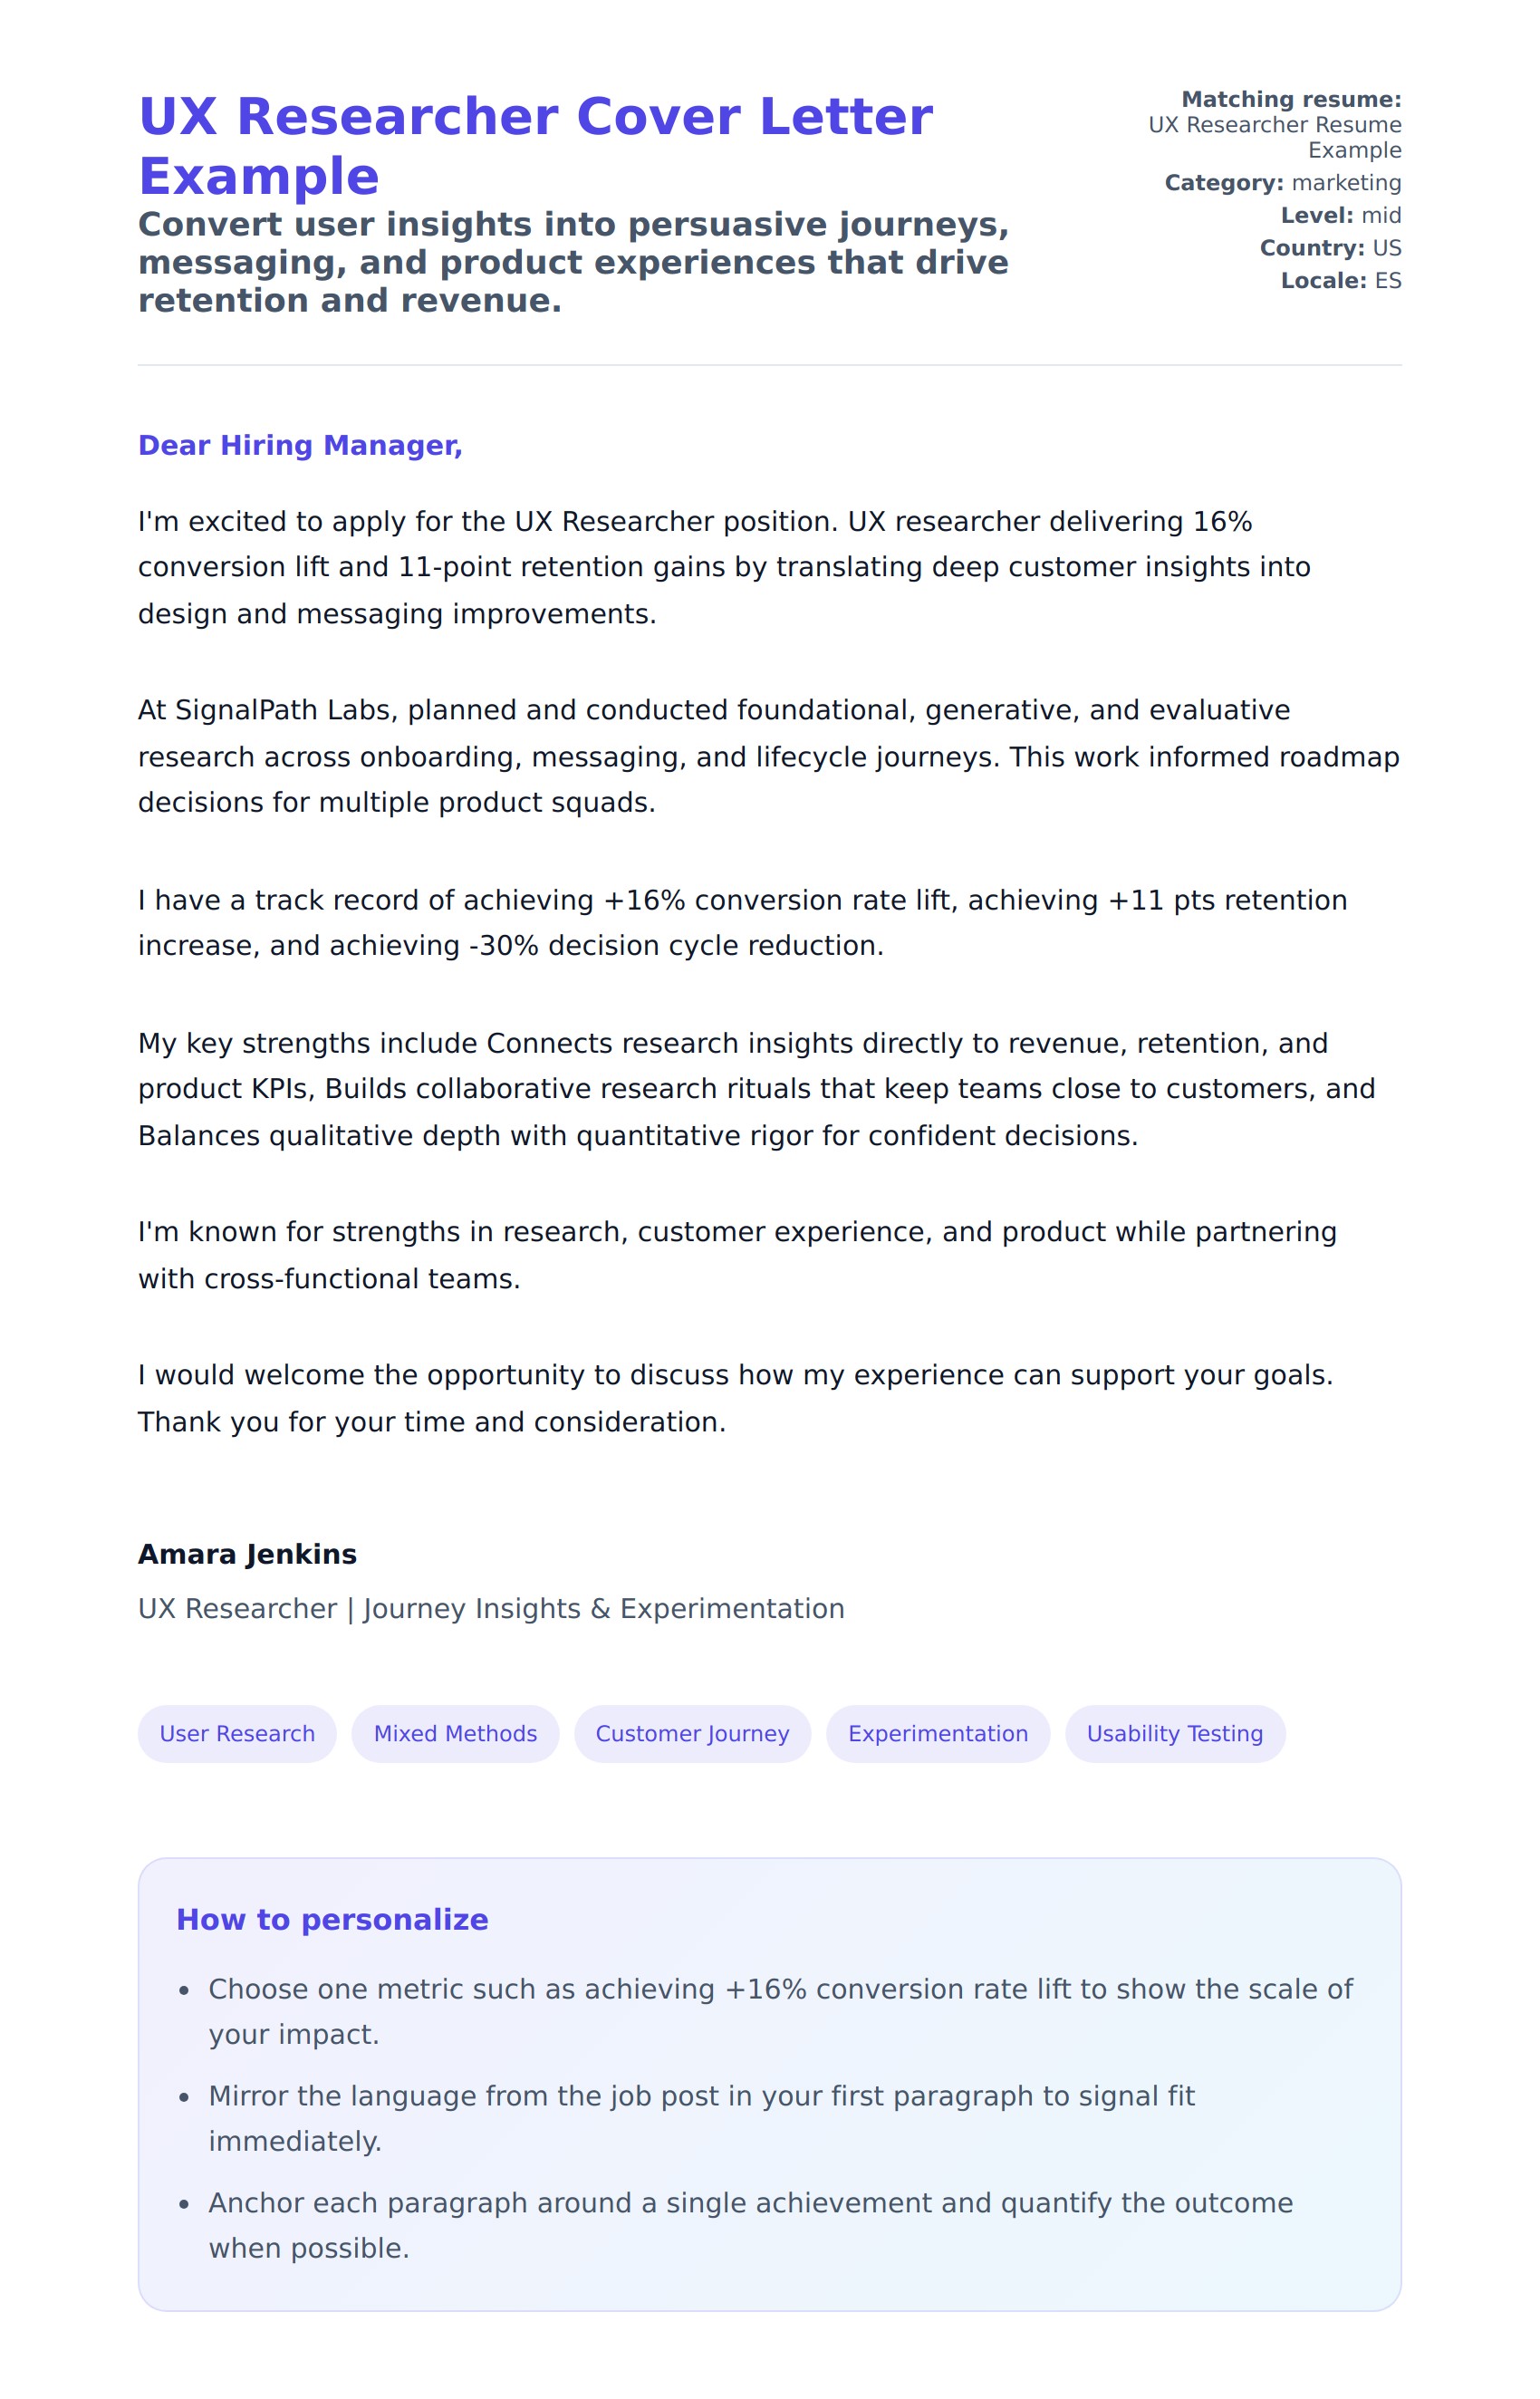This screenshot has width=1540, height=2399.
Task: Click the Dear Hiring Manager greeting
Action: (300, 445)
